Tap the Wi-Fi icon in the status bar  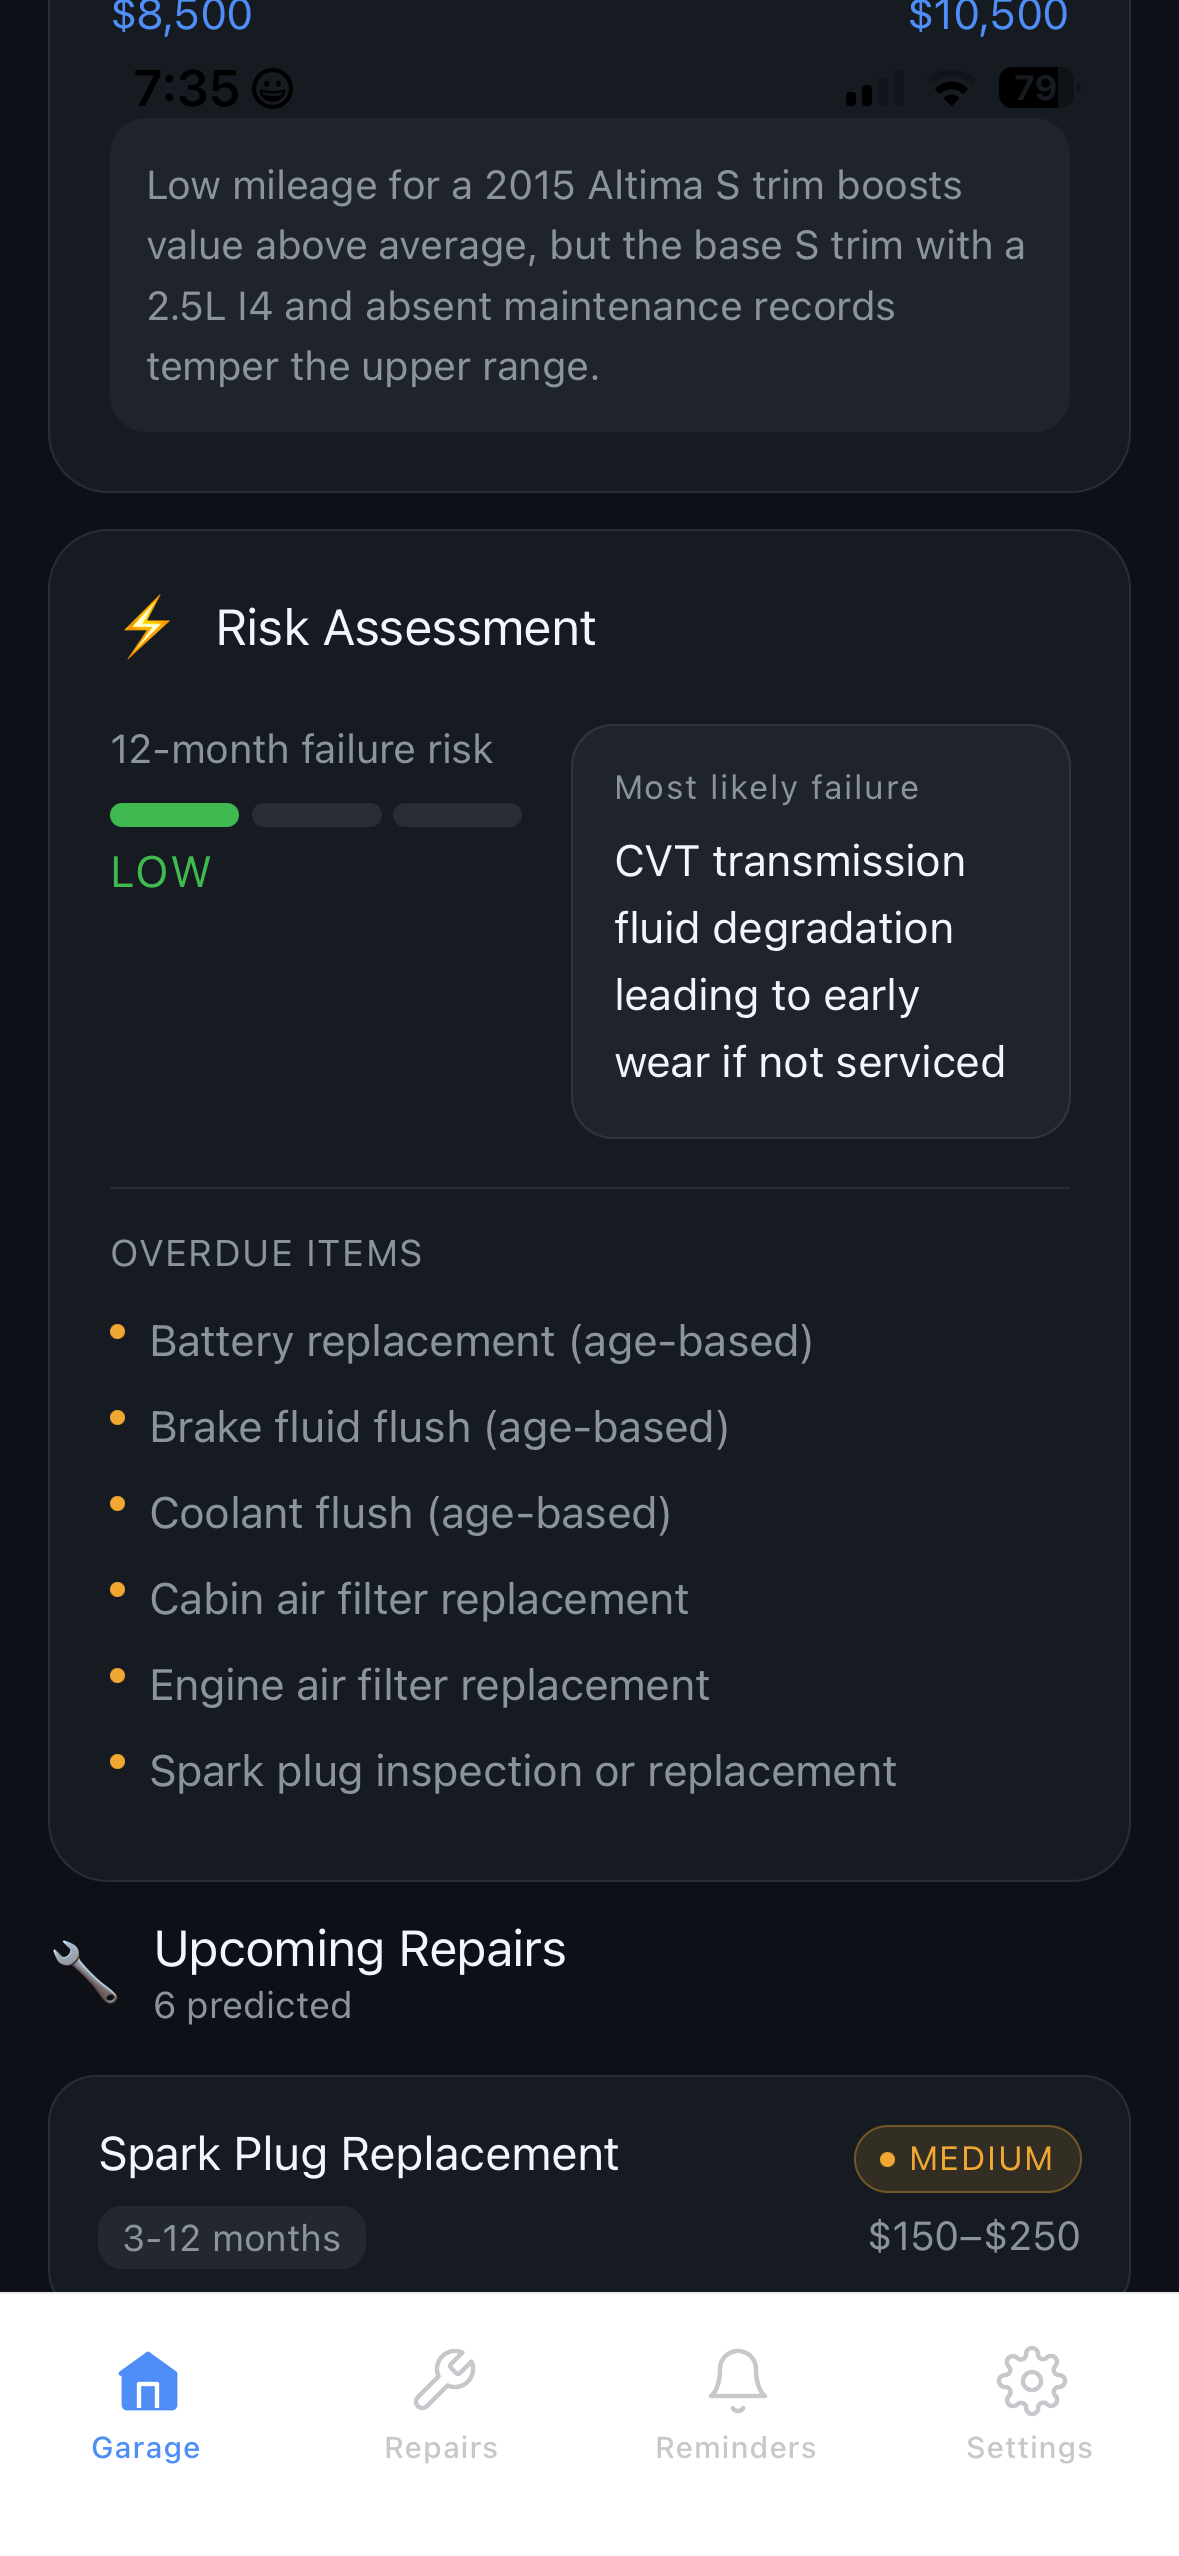pos(950,88)
